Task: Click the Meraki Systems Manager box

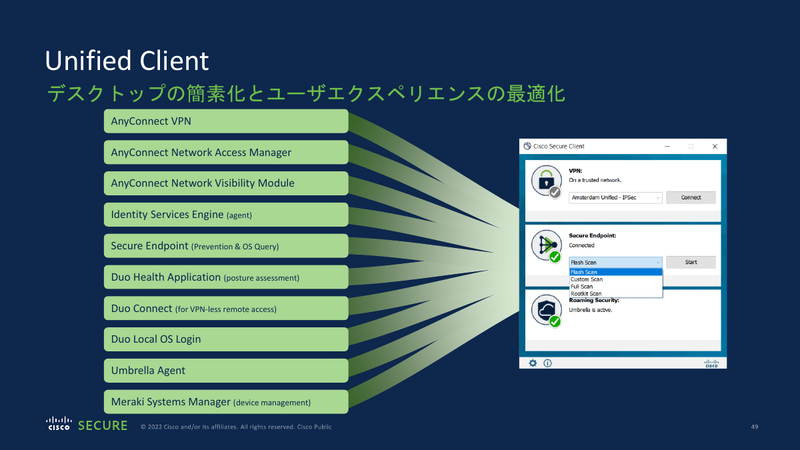Action: [x=226, y=402]
